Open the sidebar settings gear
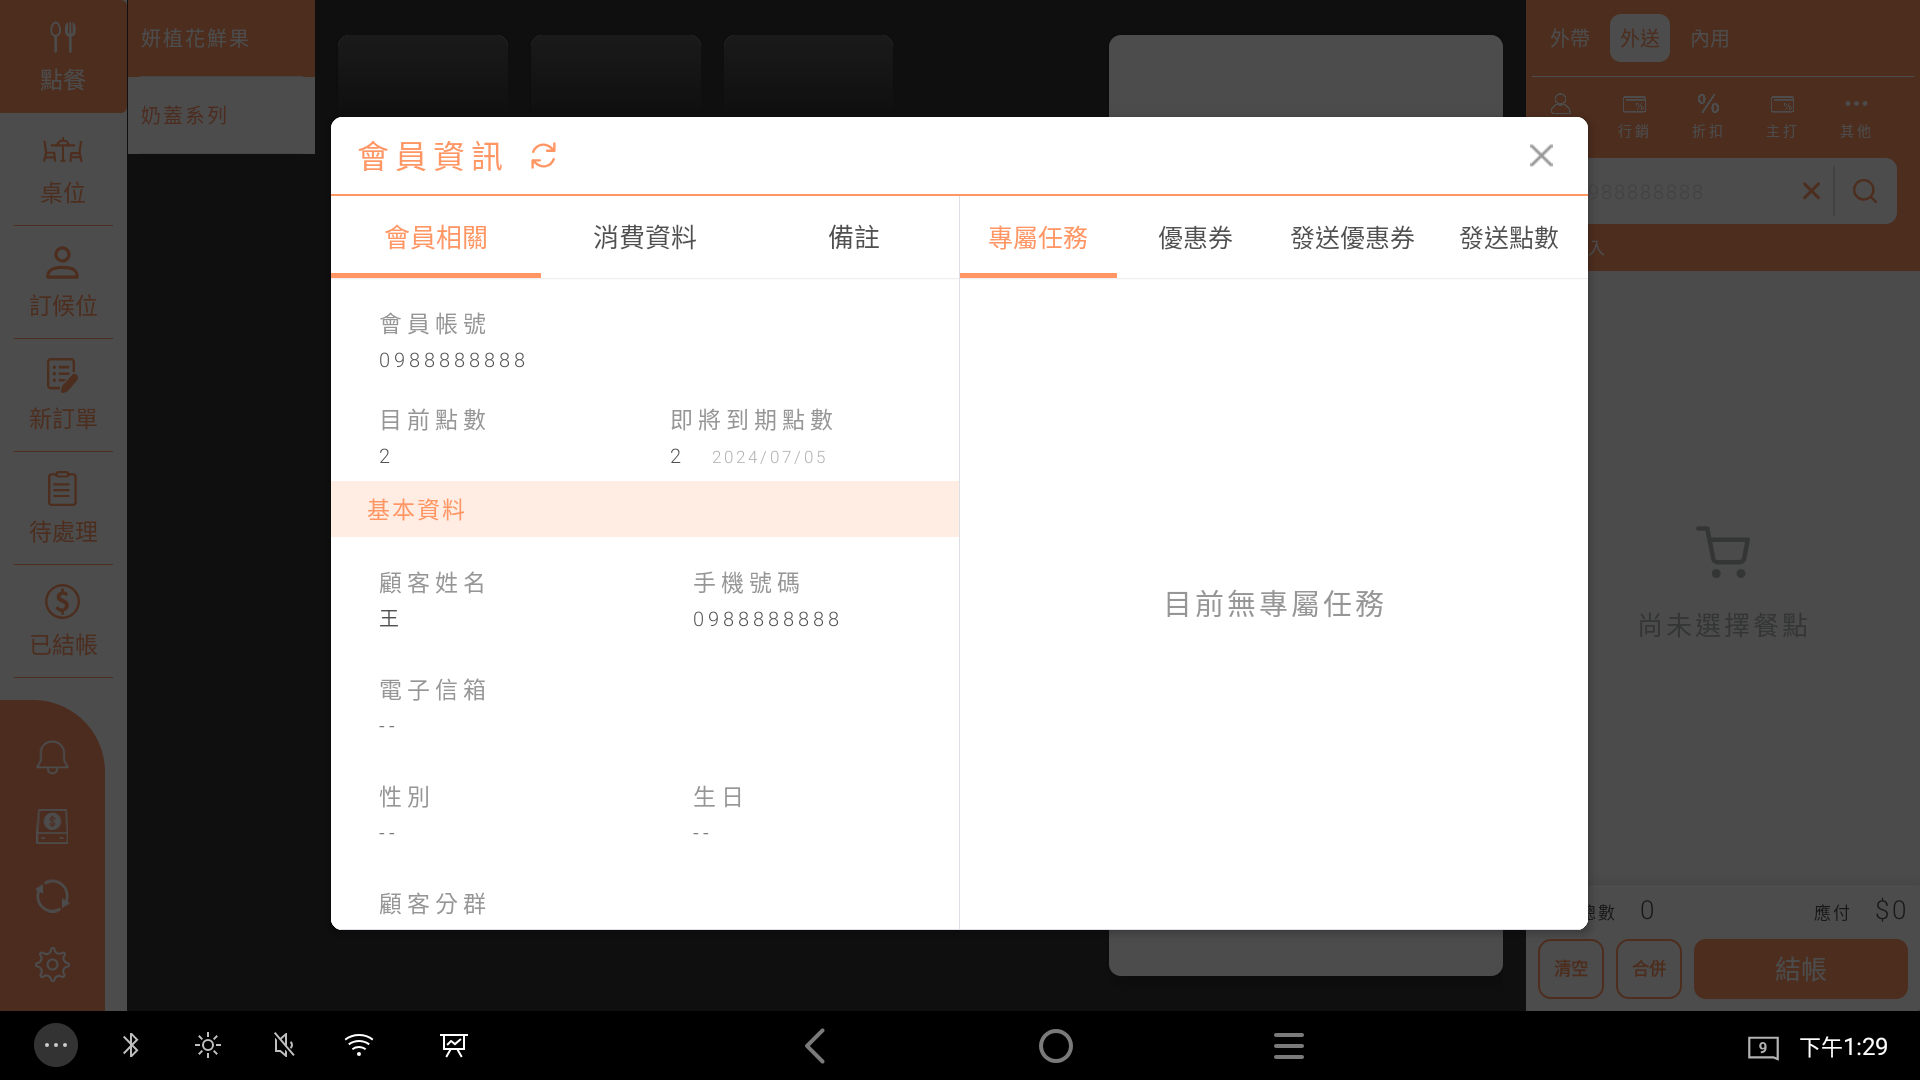This screenshot has width=1920, height=1080. [x=52, y=965]
